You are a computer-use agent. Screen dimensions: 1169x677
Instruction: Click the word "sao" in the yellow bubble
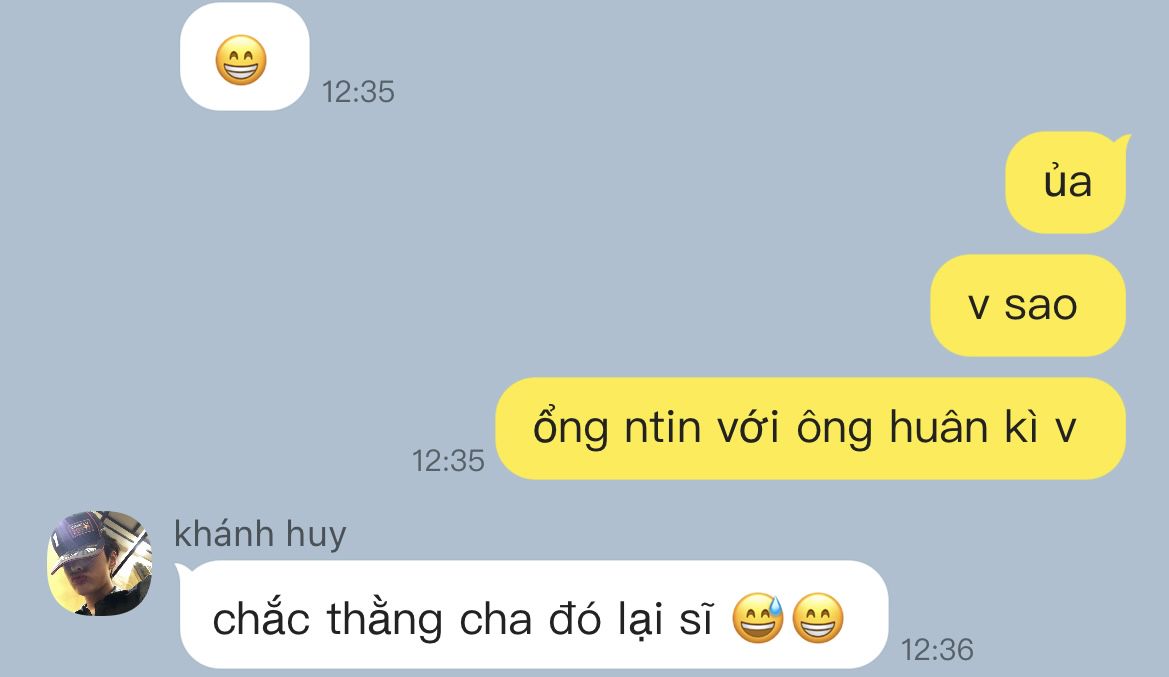point(1041,306)
